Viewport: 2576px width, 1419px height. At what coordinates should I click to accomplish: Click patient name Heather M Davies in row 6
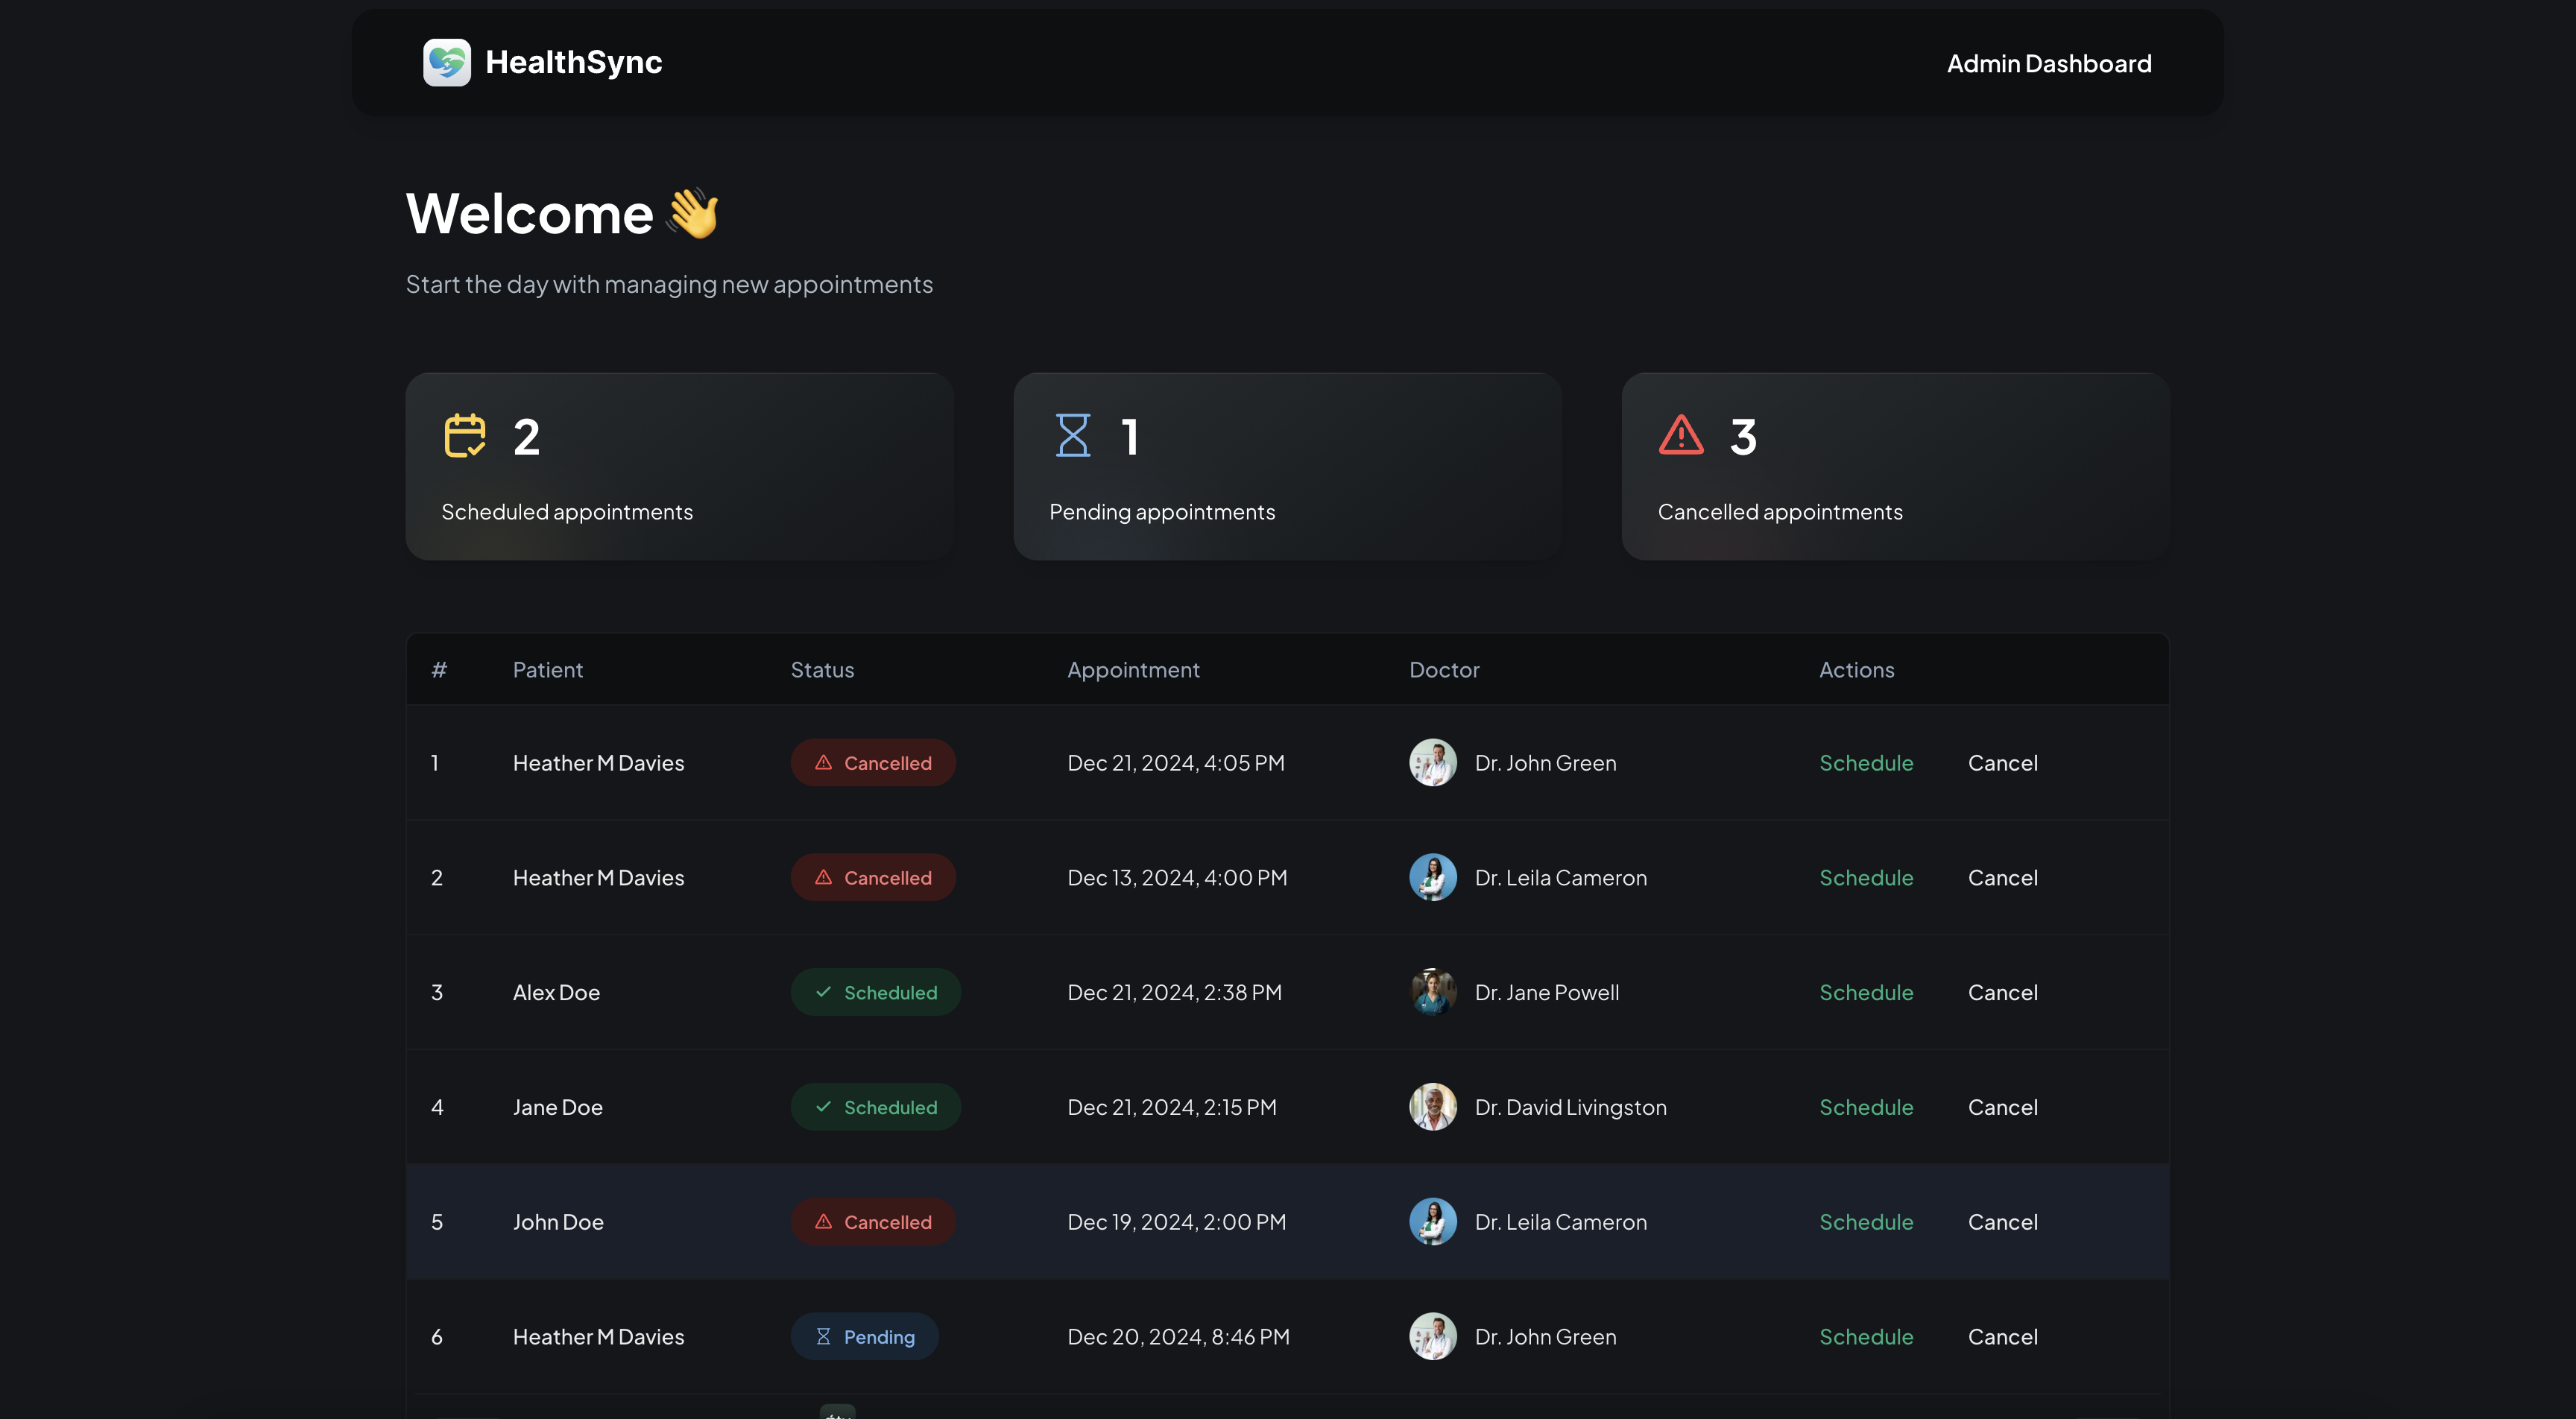tap(598, 1336)
